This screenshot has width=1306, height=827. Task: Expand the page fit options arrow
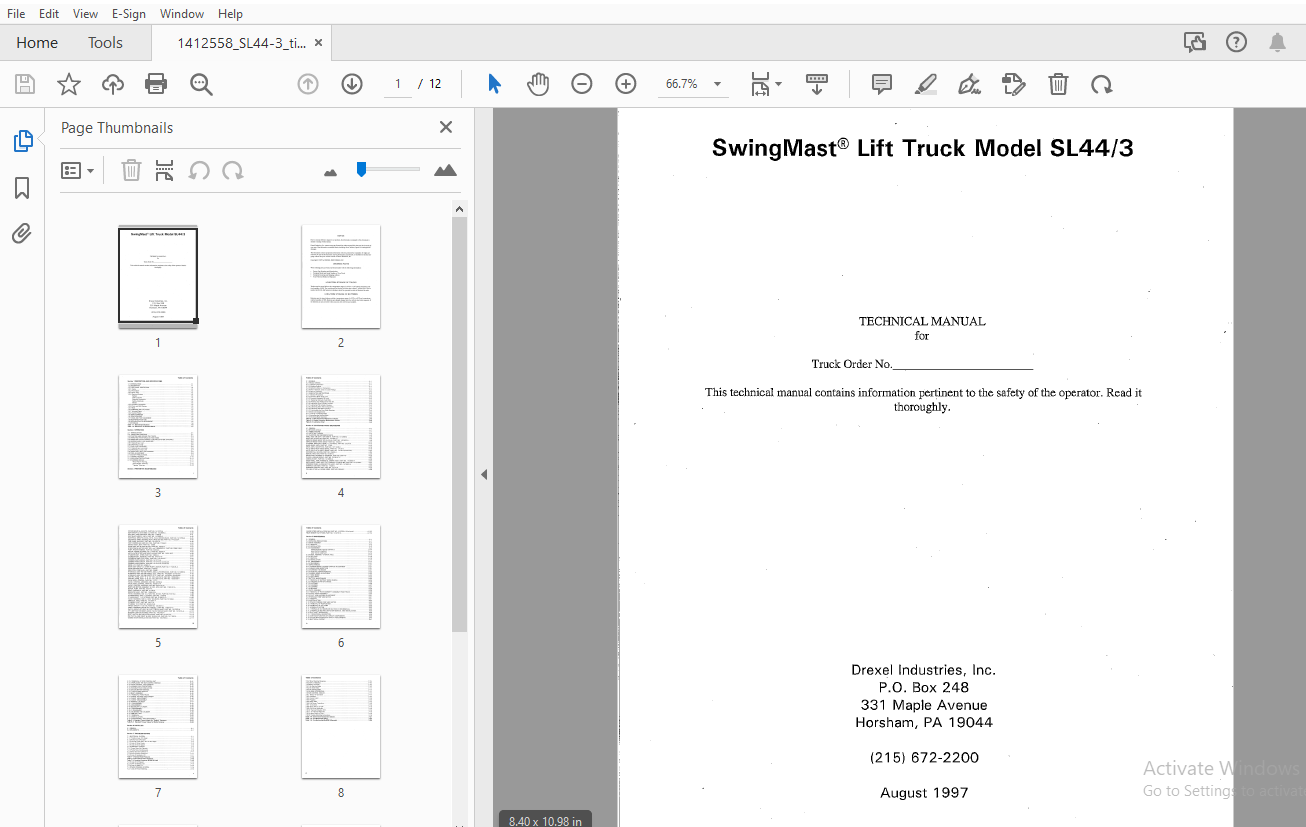(779, 84)
